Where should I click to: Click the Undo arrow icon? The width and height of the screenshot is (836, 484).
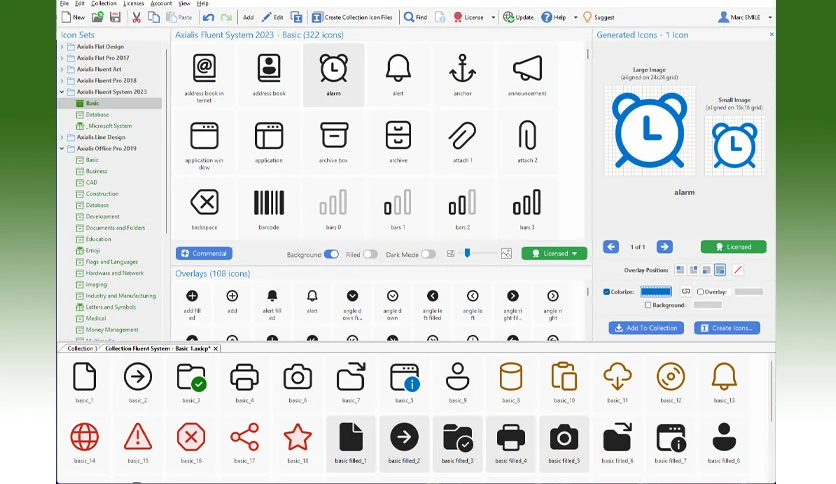point(208,17)
